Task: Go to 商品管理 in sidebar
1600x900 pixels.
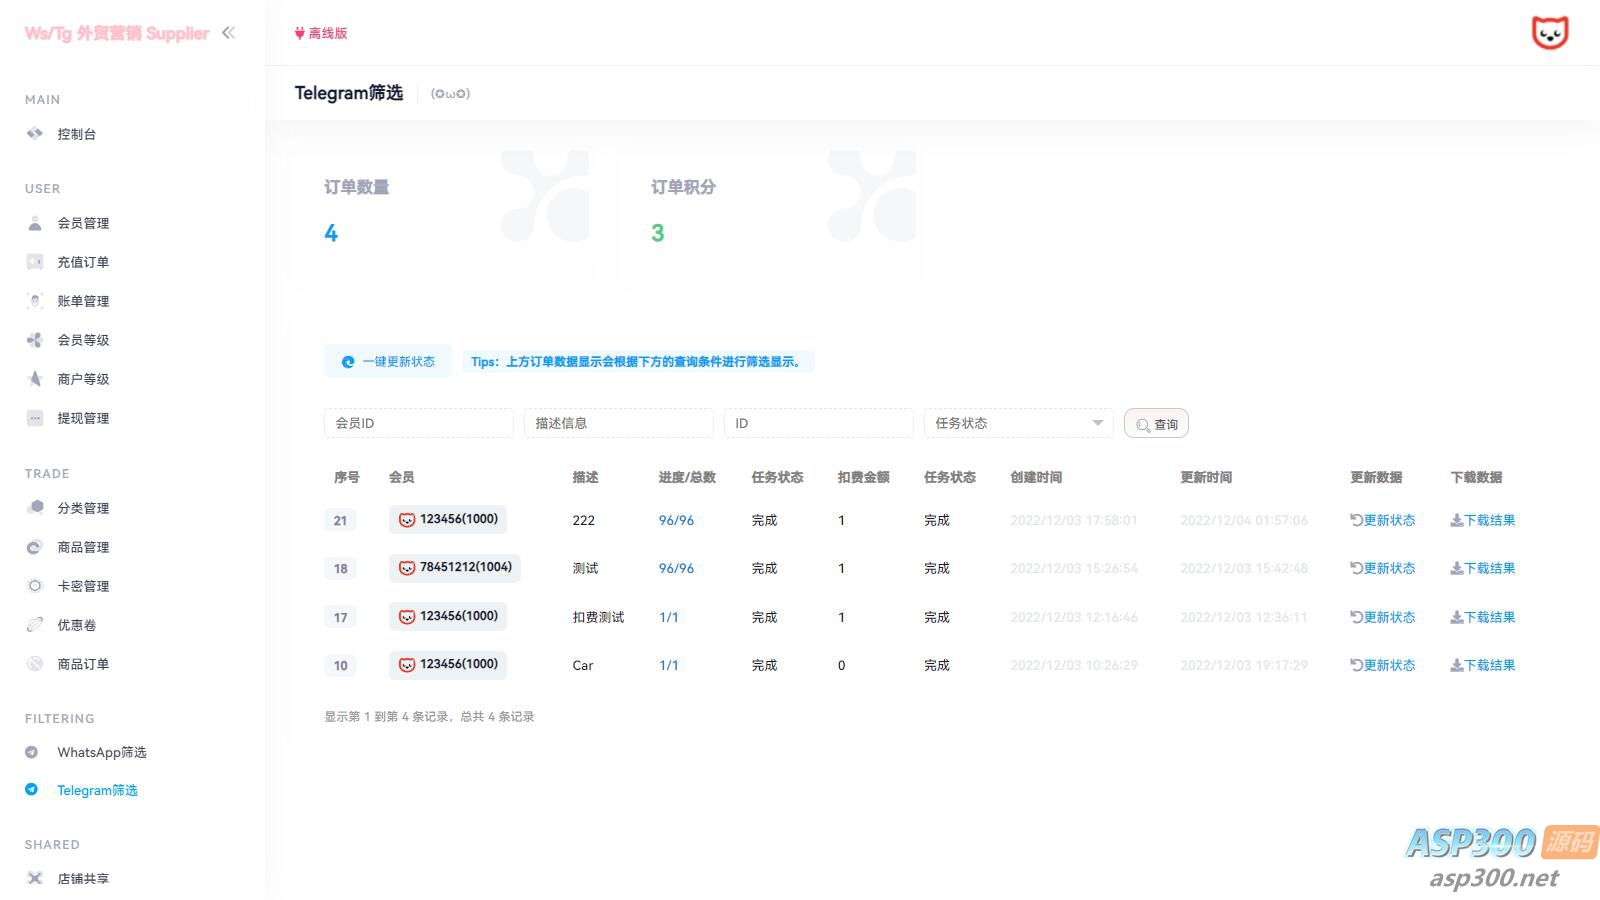Action: click(x=83, y=547)
